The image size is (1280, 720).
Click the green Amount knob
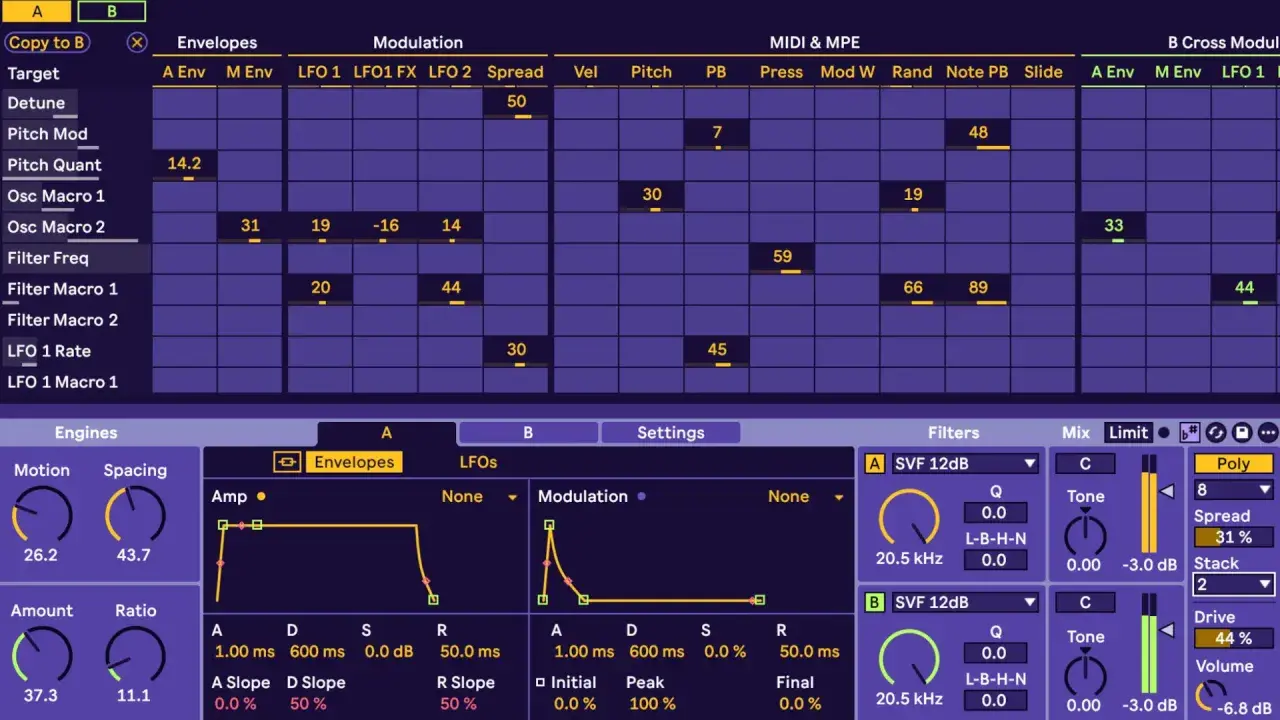(x=41, y=656)
